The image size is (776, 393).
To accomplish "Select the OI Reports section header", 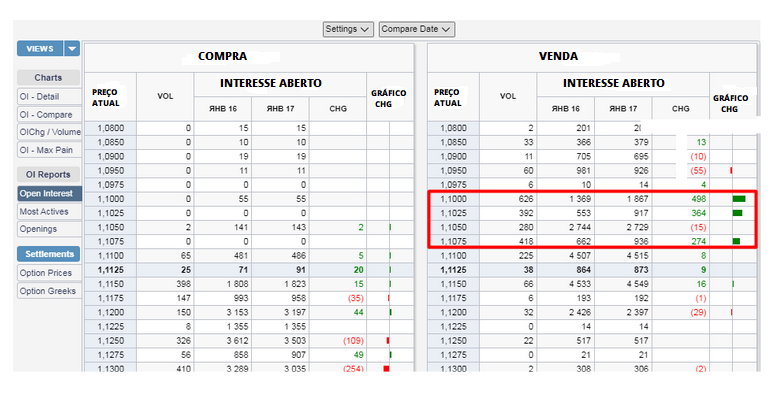I will (x=48, y=174).
